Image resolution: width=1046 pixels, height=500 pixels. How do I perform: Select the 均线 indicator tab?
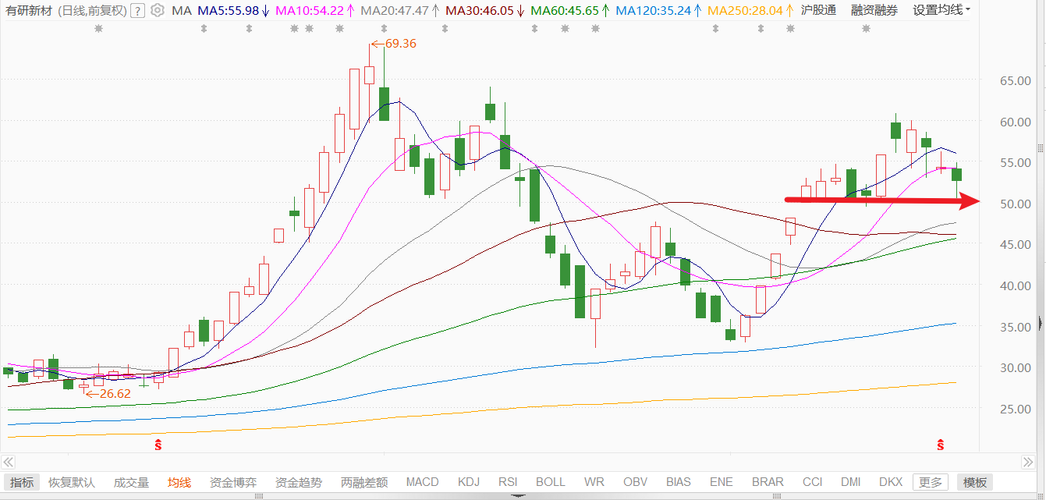point(179,482)
